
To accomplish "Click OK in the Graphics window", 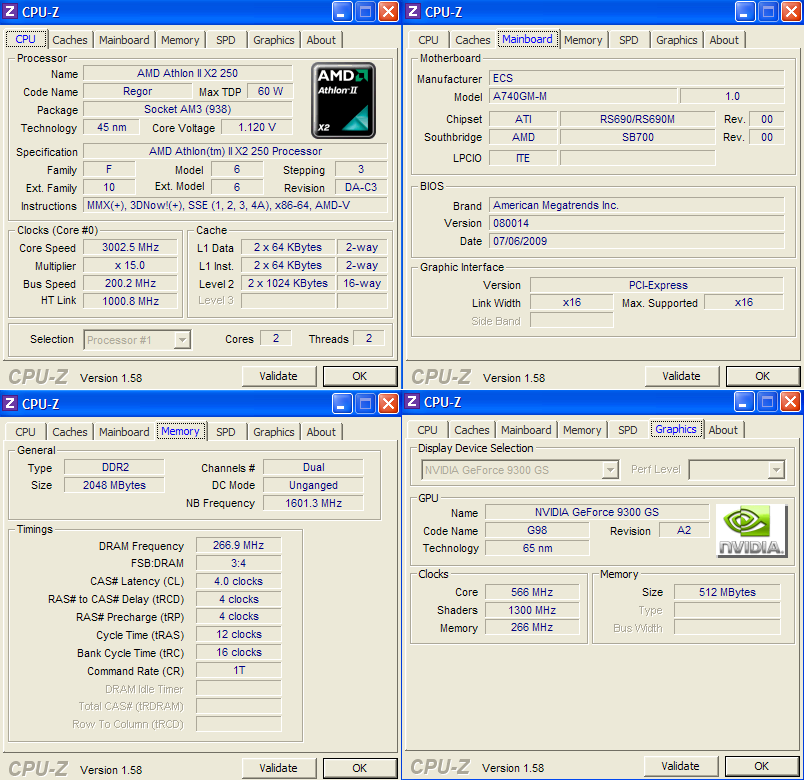I will click(762, 766).
